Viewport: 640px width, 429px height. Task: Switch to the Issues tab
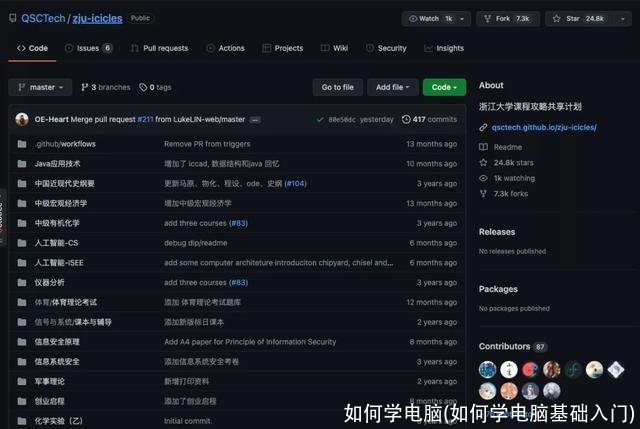coord(88,48)
